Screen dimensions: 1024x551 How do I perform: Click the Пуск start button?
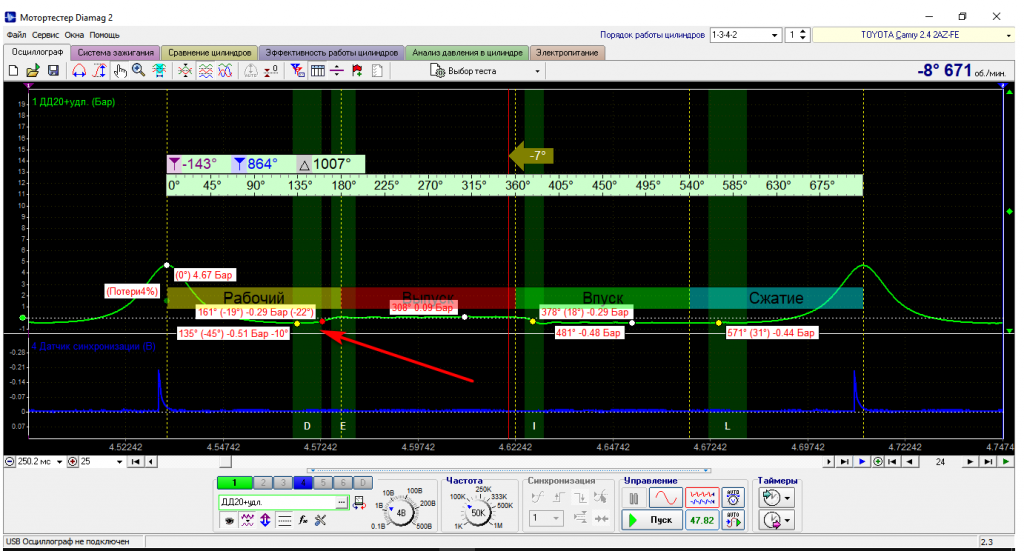click(652, 520)
